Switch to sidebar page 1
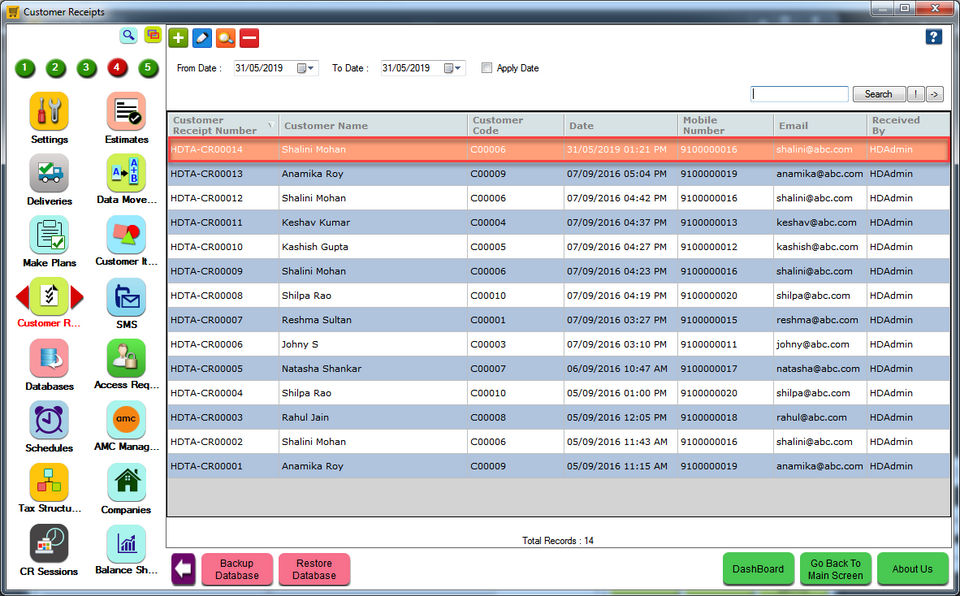Screen dimensions: 960x596 [25, 68]
